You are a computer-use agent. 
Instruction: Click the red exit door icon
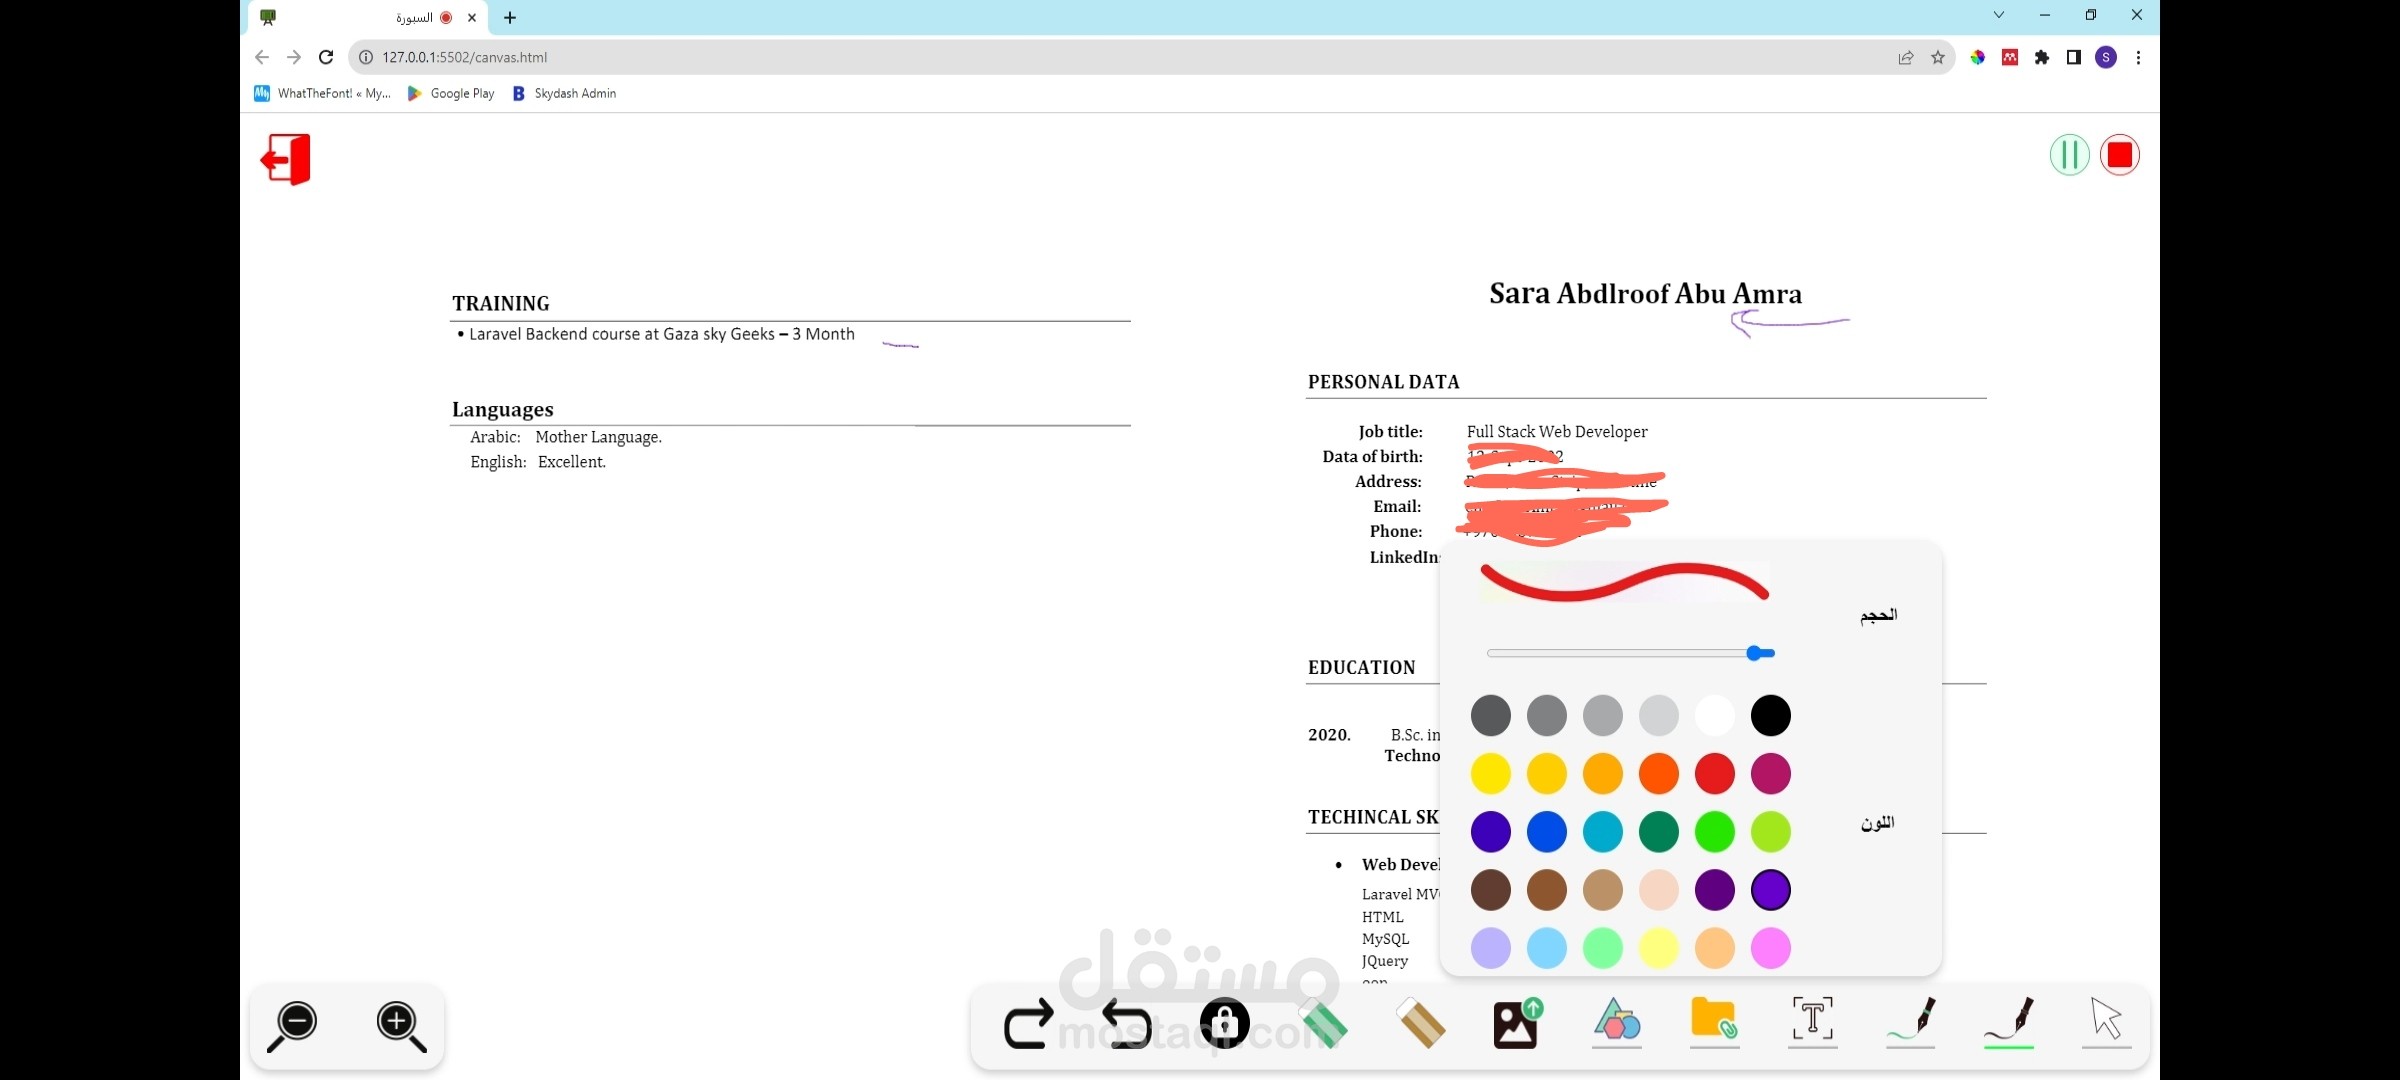pyautogui.click(x=286, y=159)
